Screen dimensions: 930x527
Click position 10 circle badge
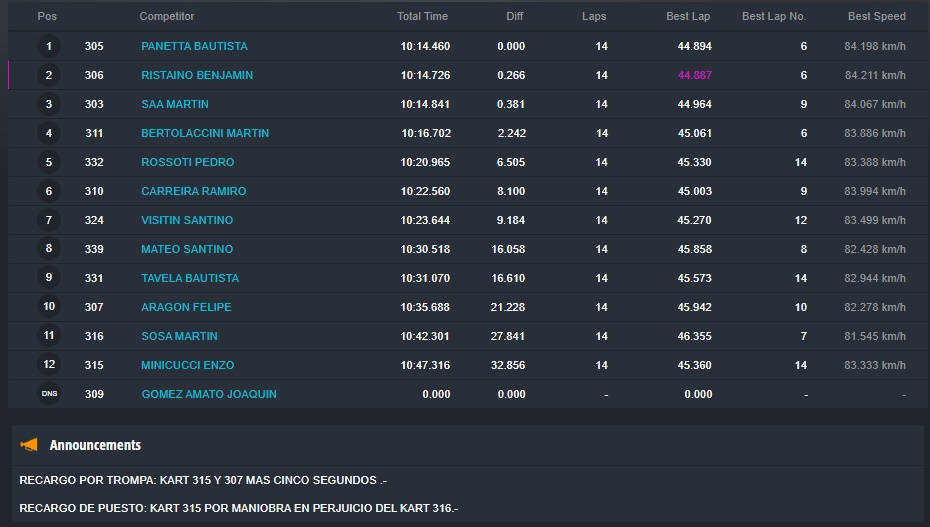[x=49, y=307]
